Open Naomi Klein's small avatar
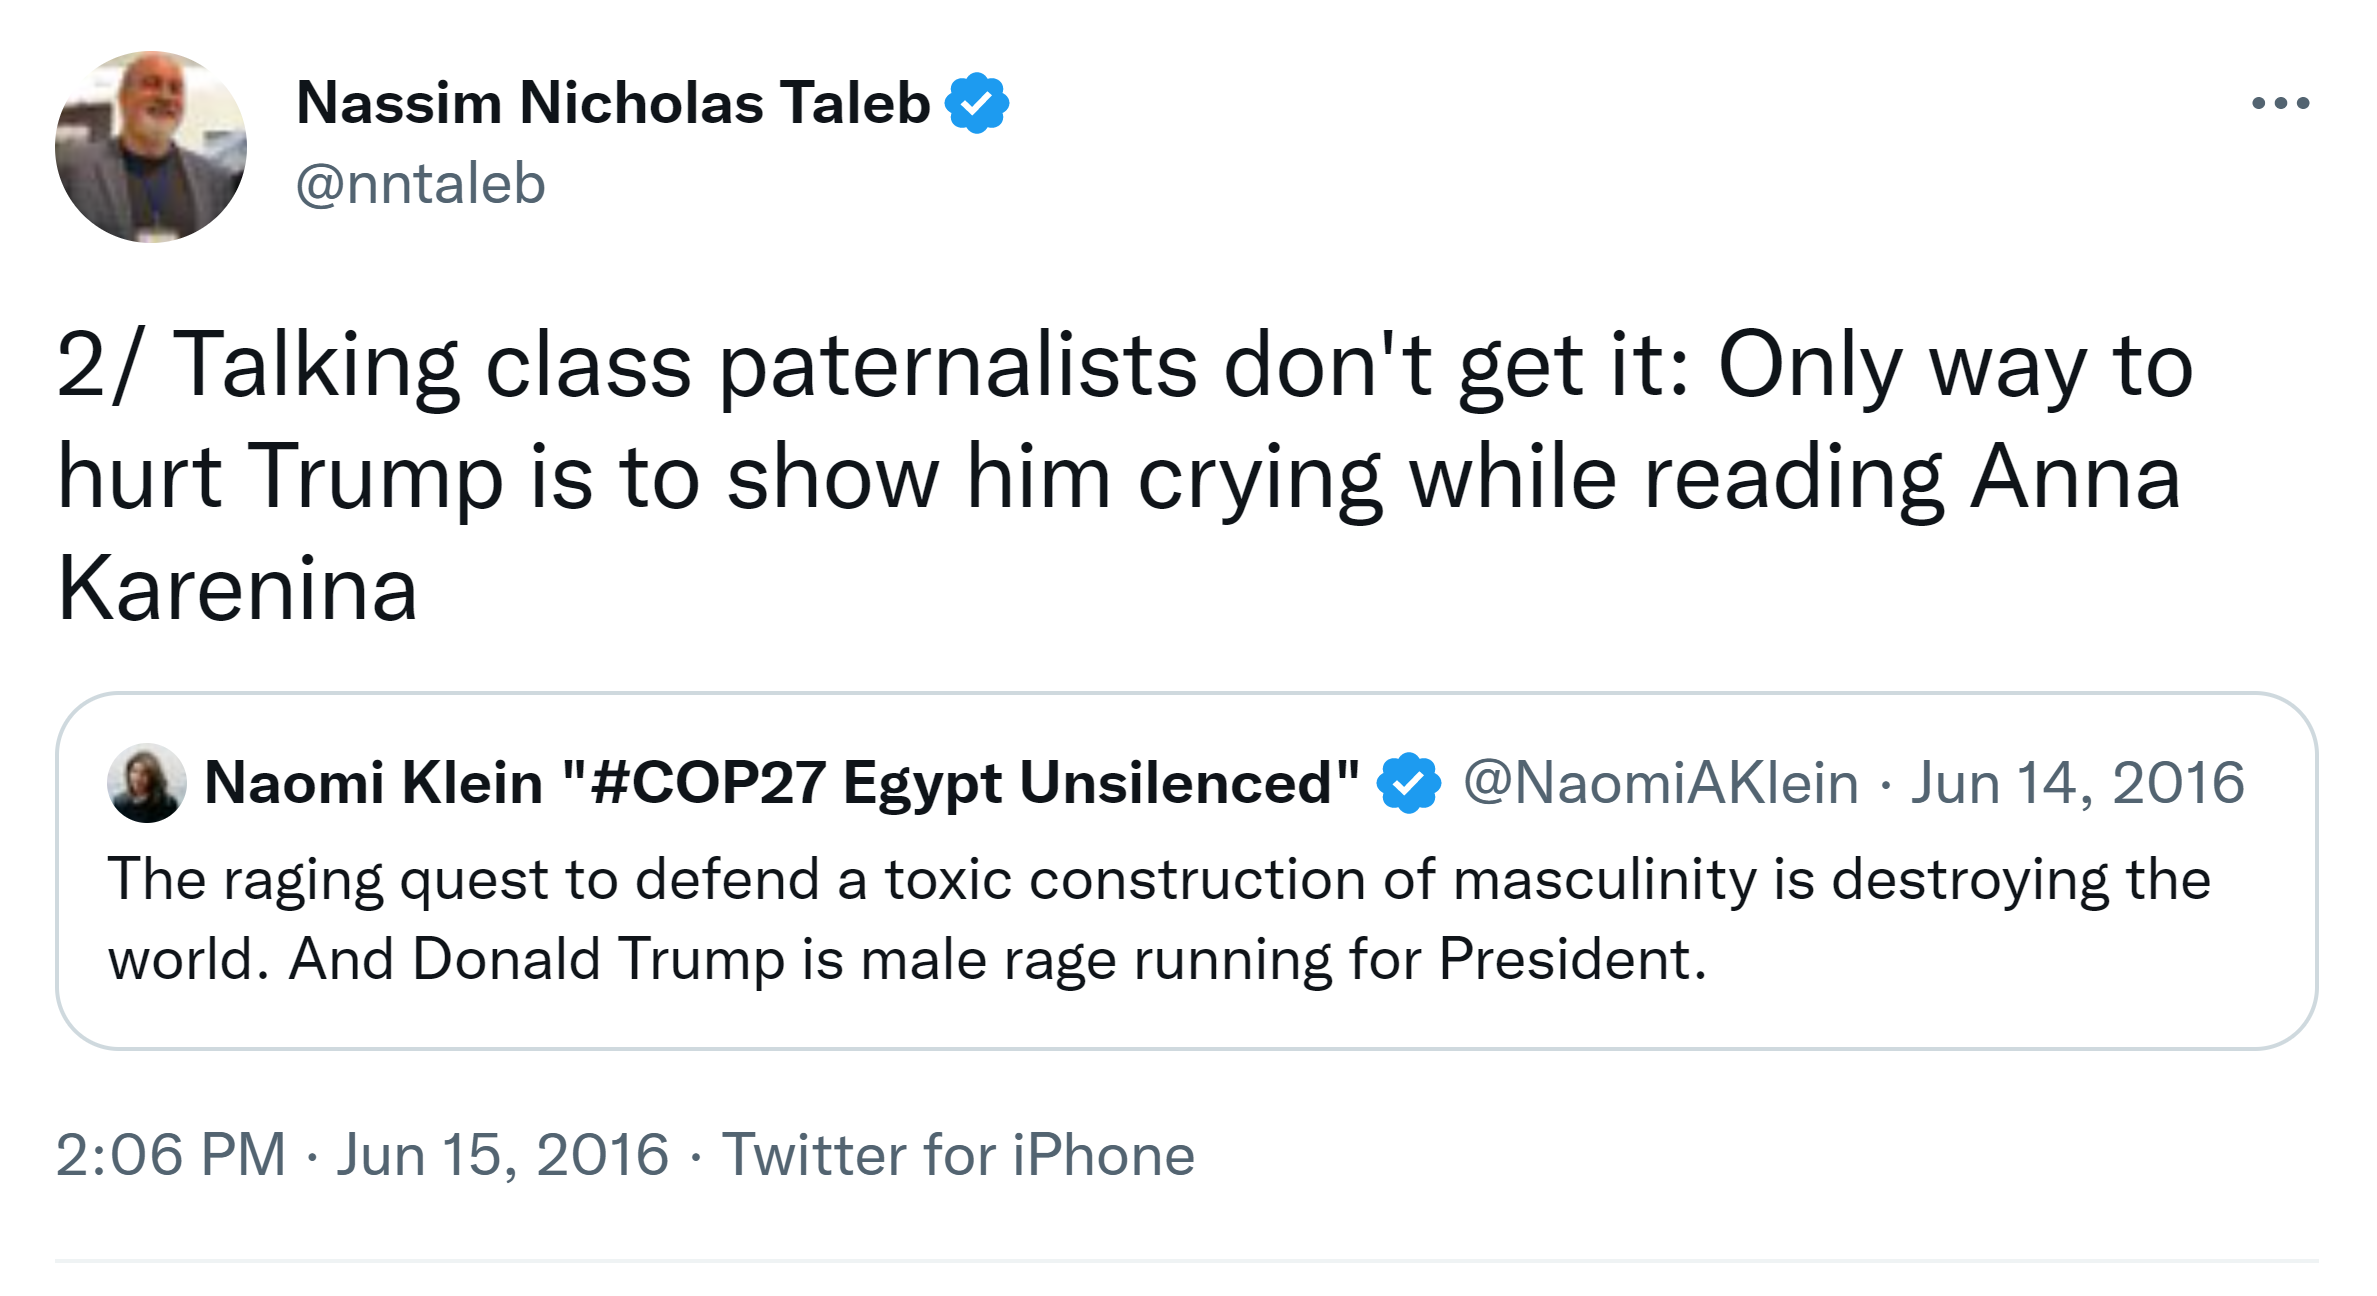This screenshot has height=1296, width=2377. [x=147, y=783]
